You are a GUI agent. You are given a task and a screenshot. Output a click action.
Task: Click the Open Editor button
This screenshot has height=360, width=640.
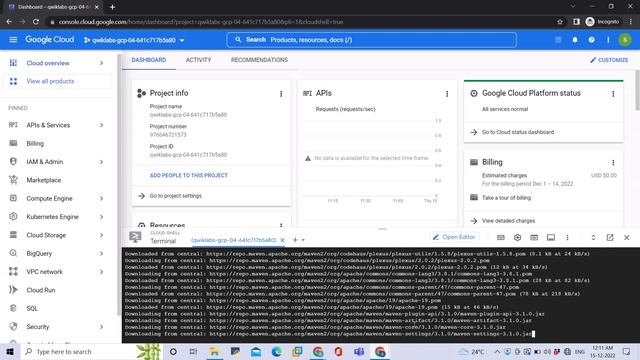coord(454,237)
